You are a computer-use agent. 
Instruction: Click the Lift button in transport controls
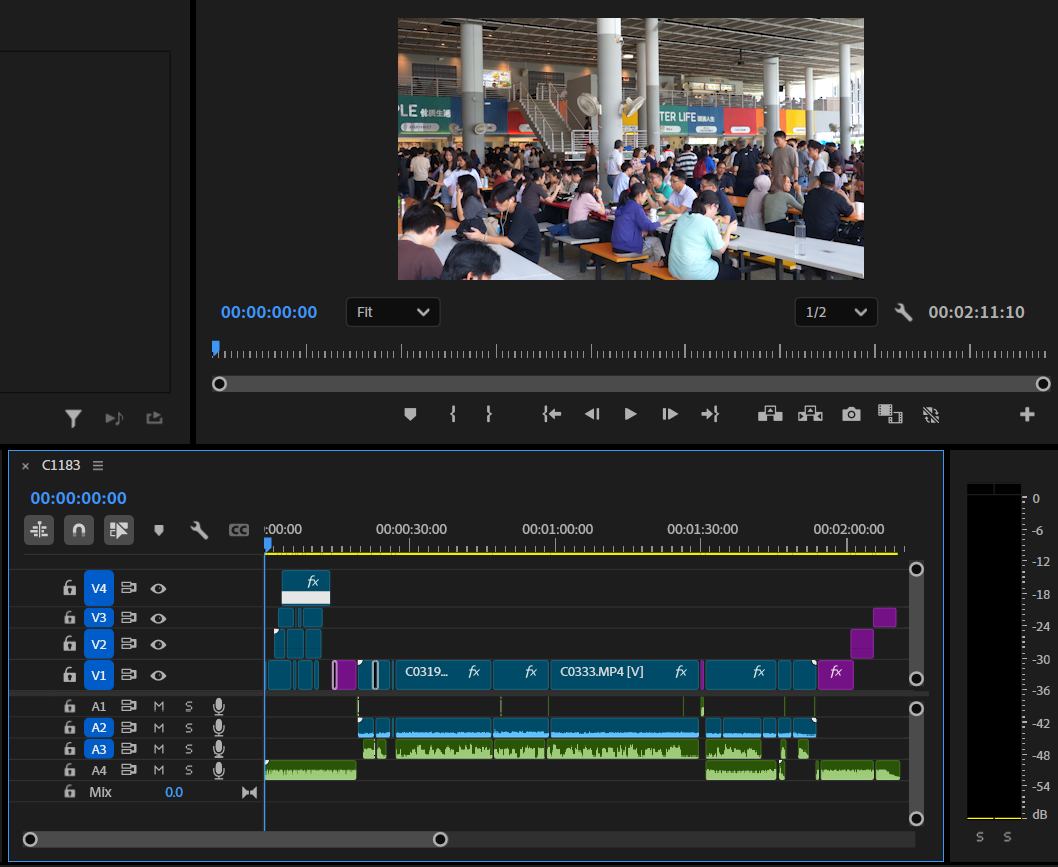[x=770, y=414]
